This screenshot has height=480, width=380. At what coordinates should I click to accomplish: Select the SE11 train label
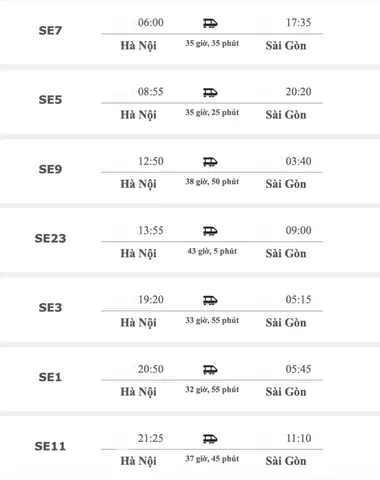pyautogui.click(x=50, y=446)
